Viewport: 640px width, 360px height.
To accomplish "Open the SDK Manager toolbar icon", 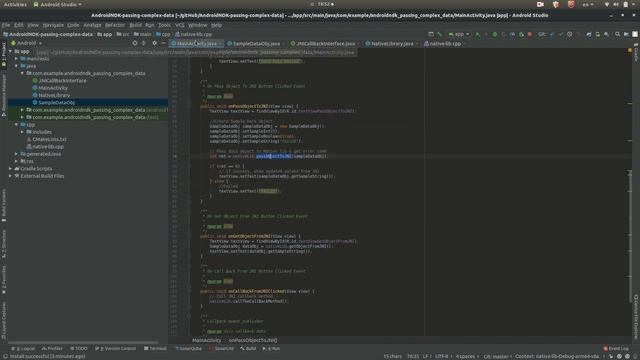I will point(606,35).
